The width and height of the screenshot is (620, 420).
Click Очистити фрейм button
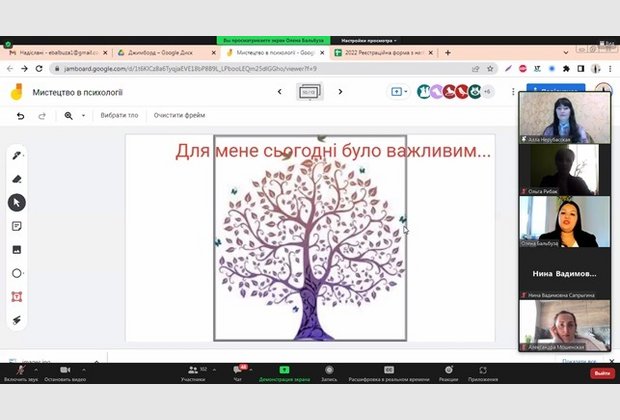pyautogui.click(x=179, y=116)
